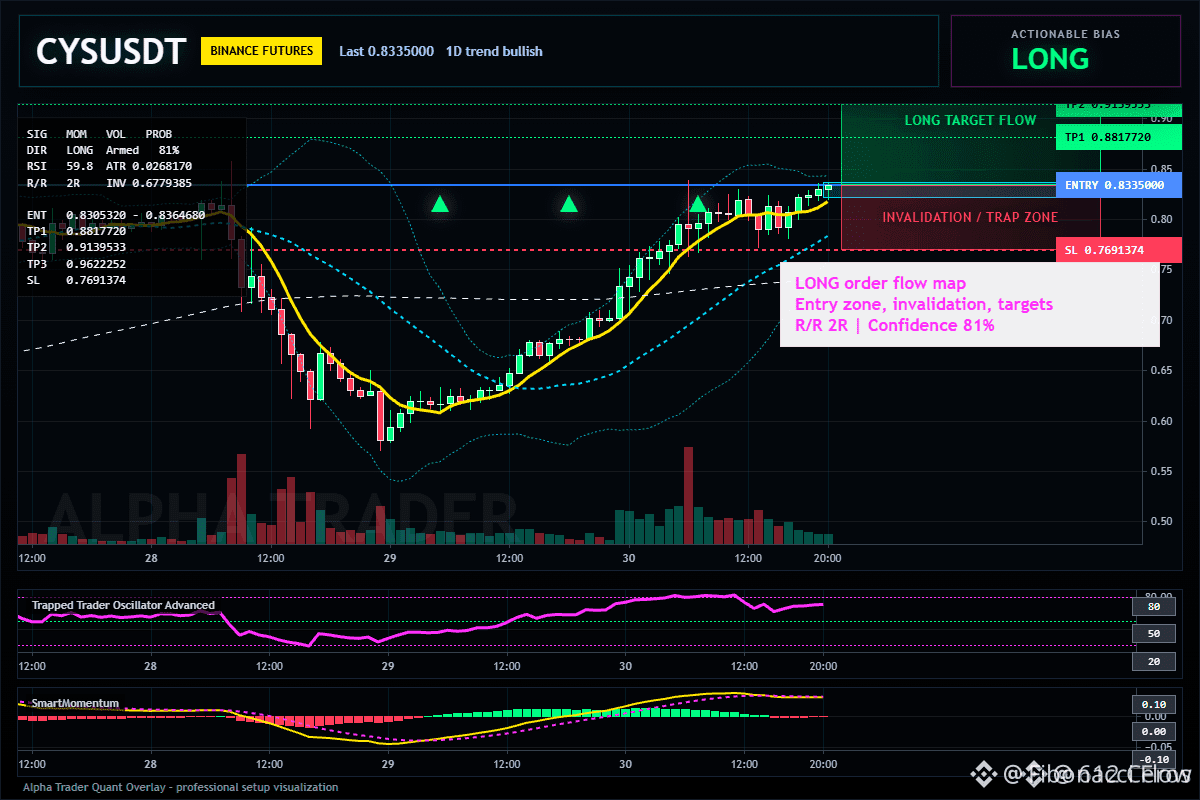Viewport: 1200px width, 800px height.
Task: Click the 29 date label under main chart
Action: (x=389, y=558)
